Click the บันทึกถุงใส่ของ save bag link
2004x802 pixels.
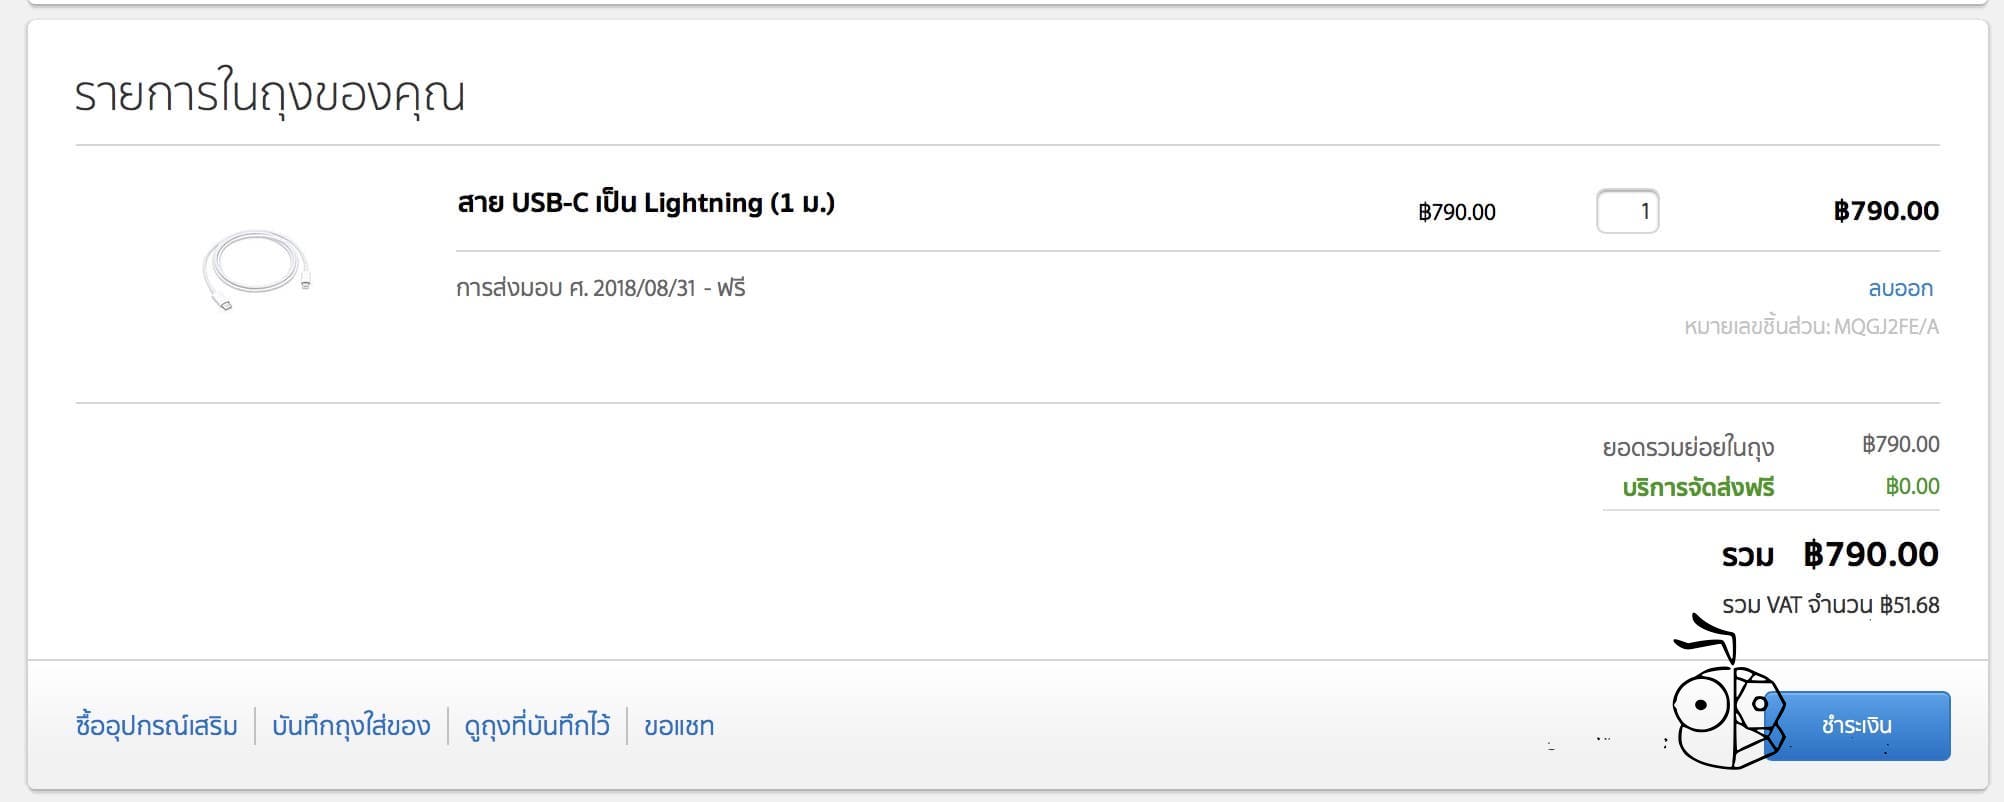coord(351,726)
